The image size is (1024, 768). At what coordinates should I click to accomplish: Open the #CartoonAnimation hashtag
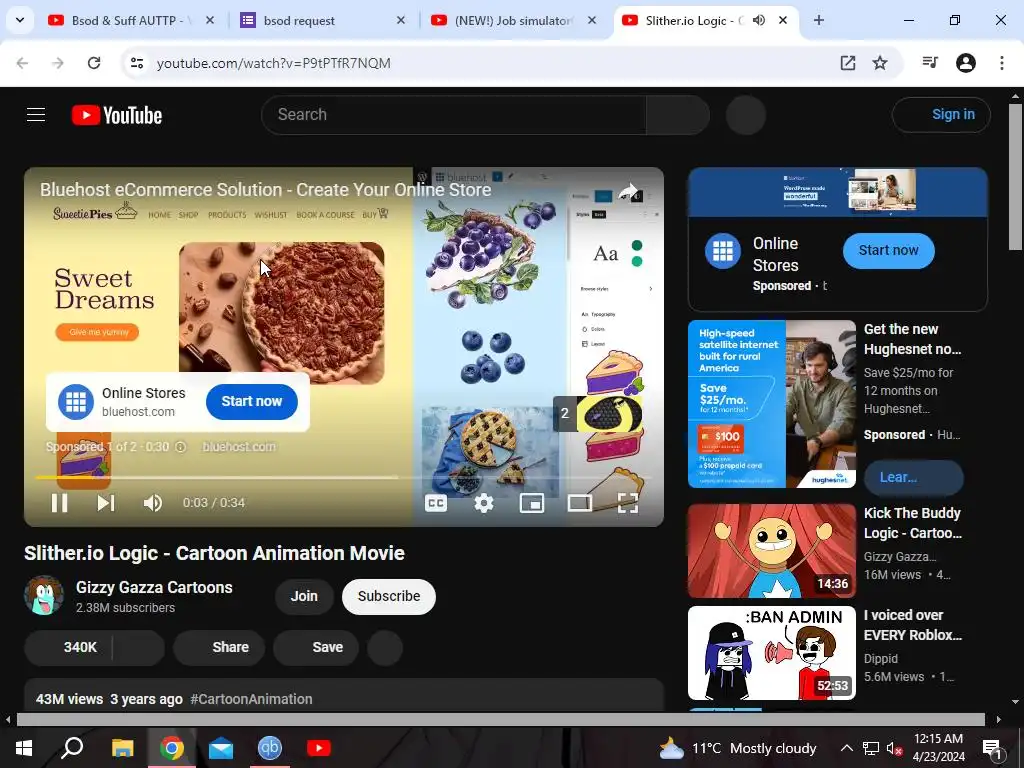click(x=251, y=699)
